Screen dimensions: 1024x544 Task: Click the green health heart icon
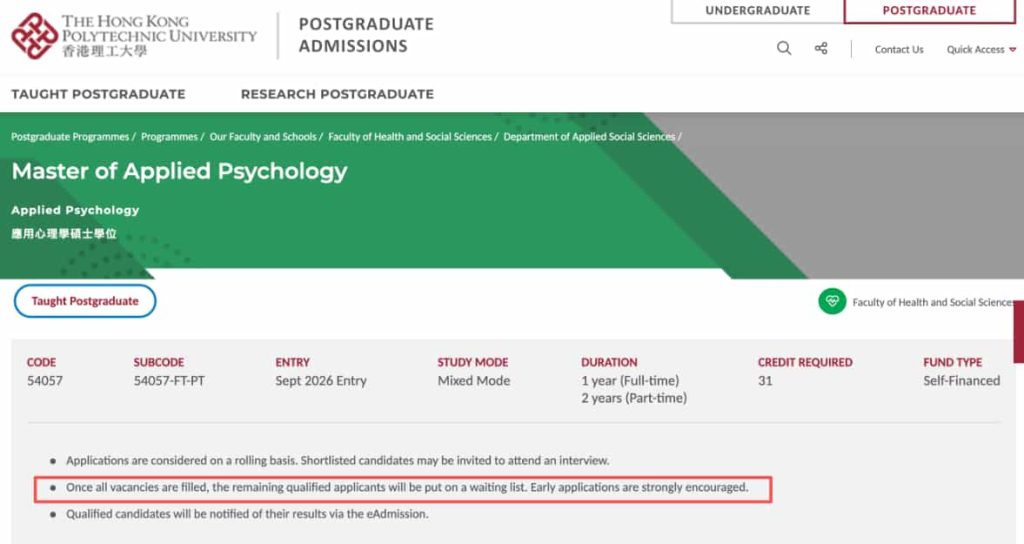832,301
